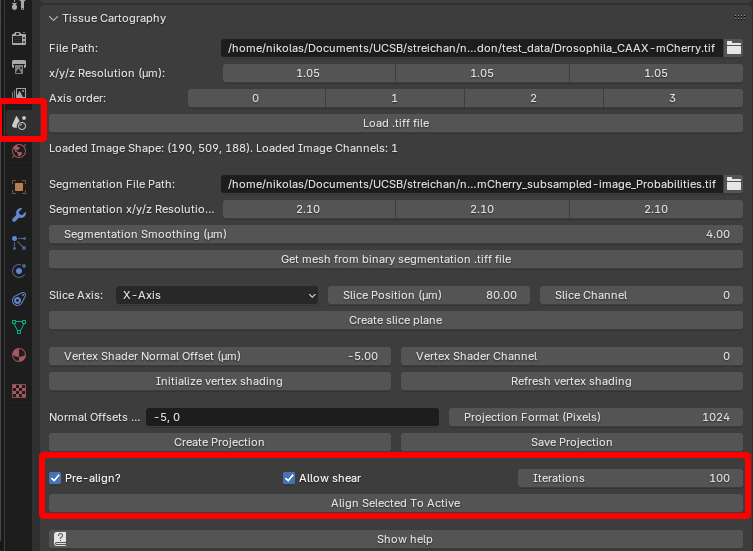Click first Segmentation Resolution field
Image resolution: width=753 pixels, height=551 pixels.
click(308, 209)
